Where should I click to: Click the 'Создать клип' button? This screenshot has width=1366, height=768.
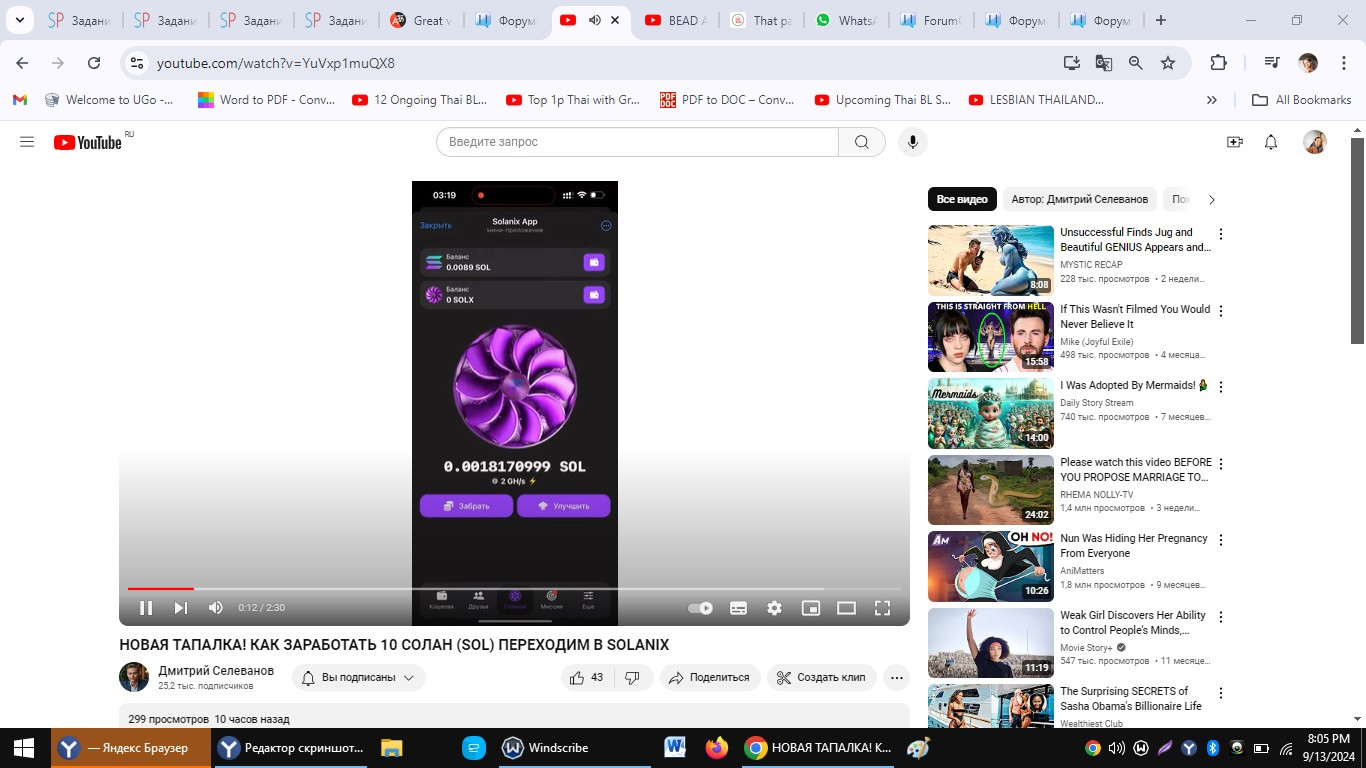coord(822,677)
